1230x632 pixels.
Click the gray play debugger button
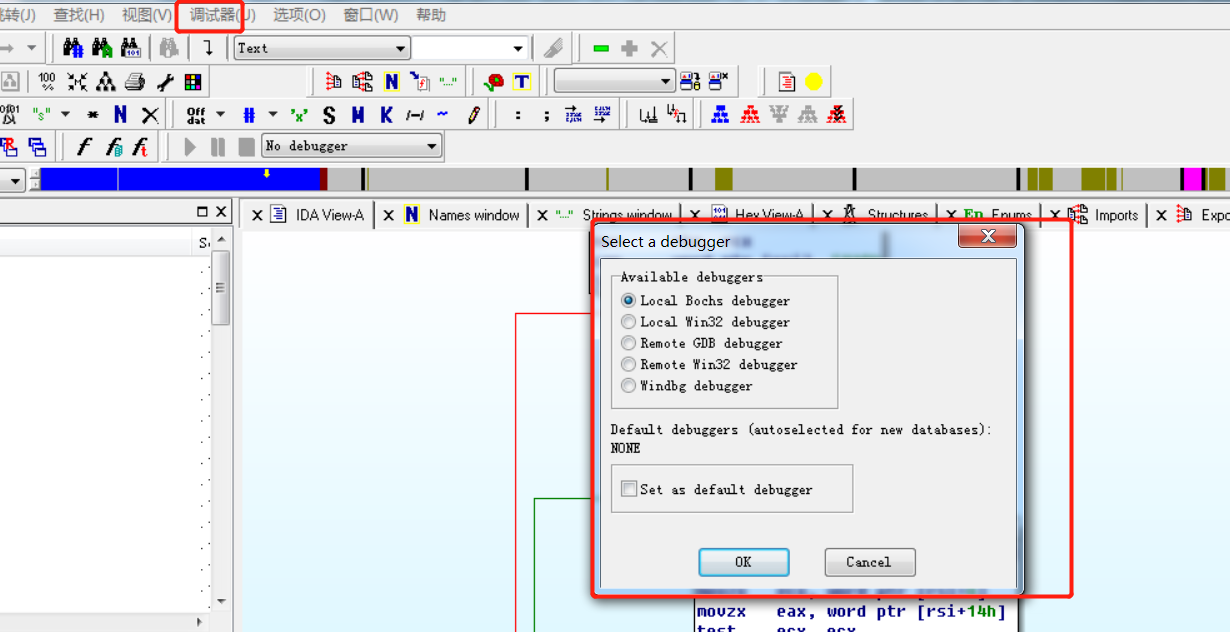190,147
